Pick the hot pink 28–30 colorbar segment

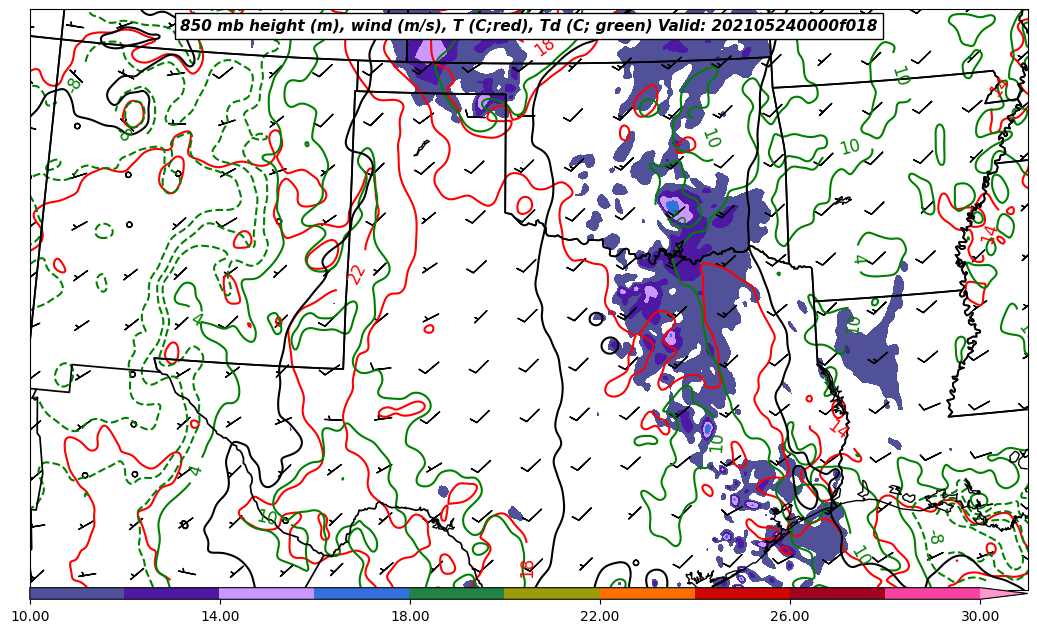932,593
